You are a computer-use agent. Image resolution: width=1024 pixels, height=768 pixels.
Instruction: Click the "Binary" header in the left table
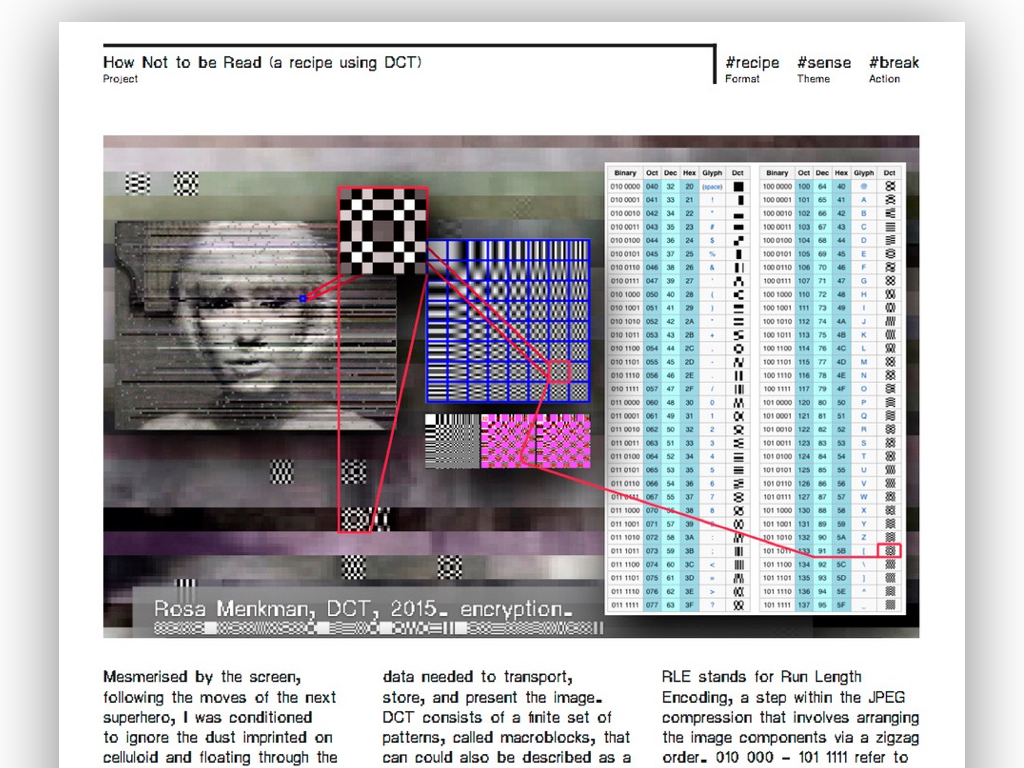tap(625, 173)
